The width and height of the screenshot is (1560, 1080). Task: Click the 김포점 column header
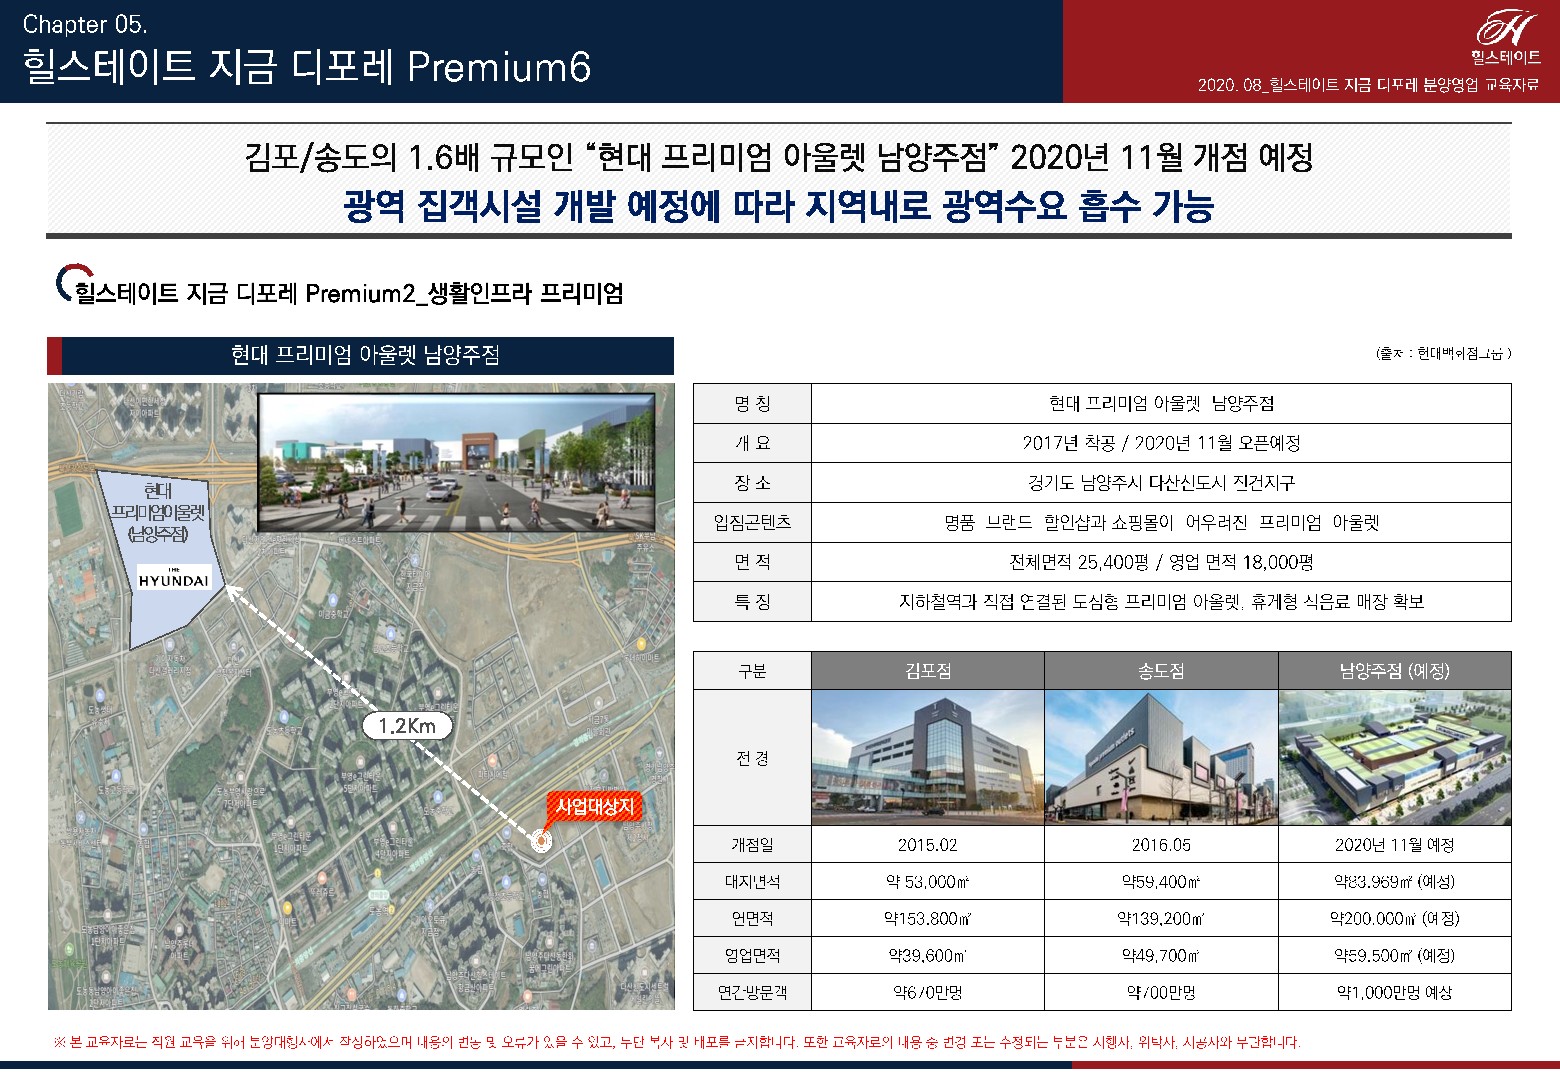[927, 671]
